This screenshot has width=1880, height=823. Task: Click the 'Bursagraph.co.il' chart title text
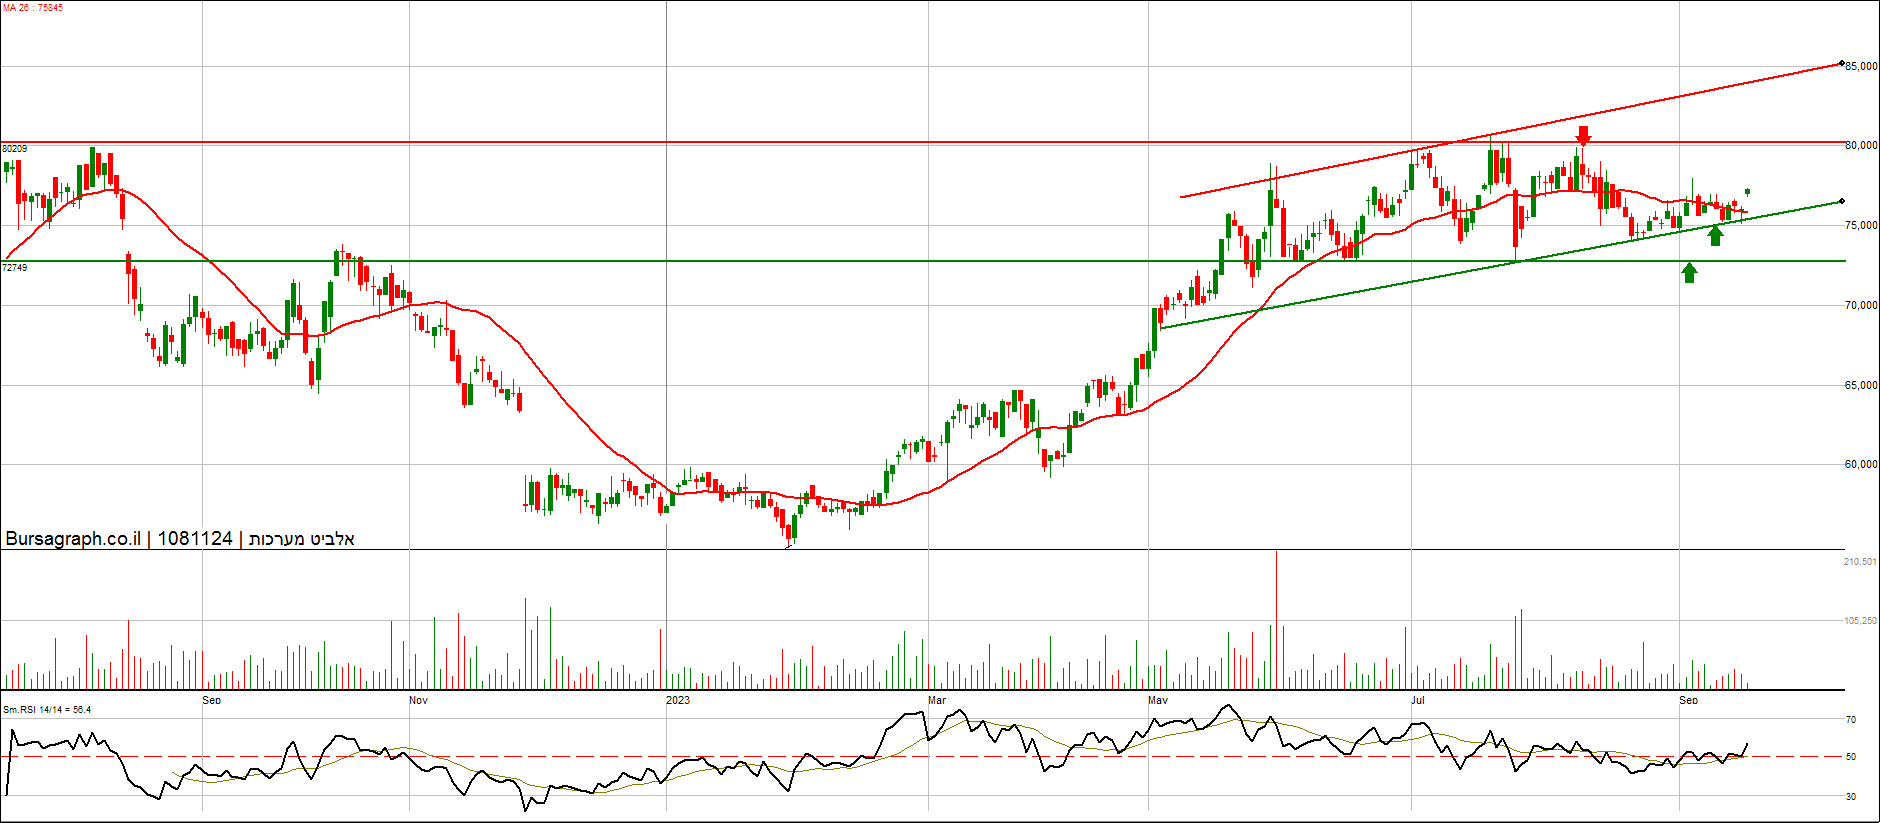click(x=73, y=539)
